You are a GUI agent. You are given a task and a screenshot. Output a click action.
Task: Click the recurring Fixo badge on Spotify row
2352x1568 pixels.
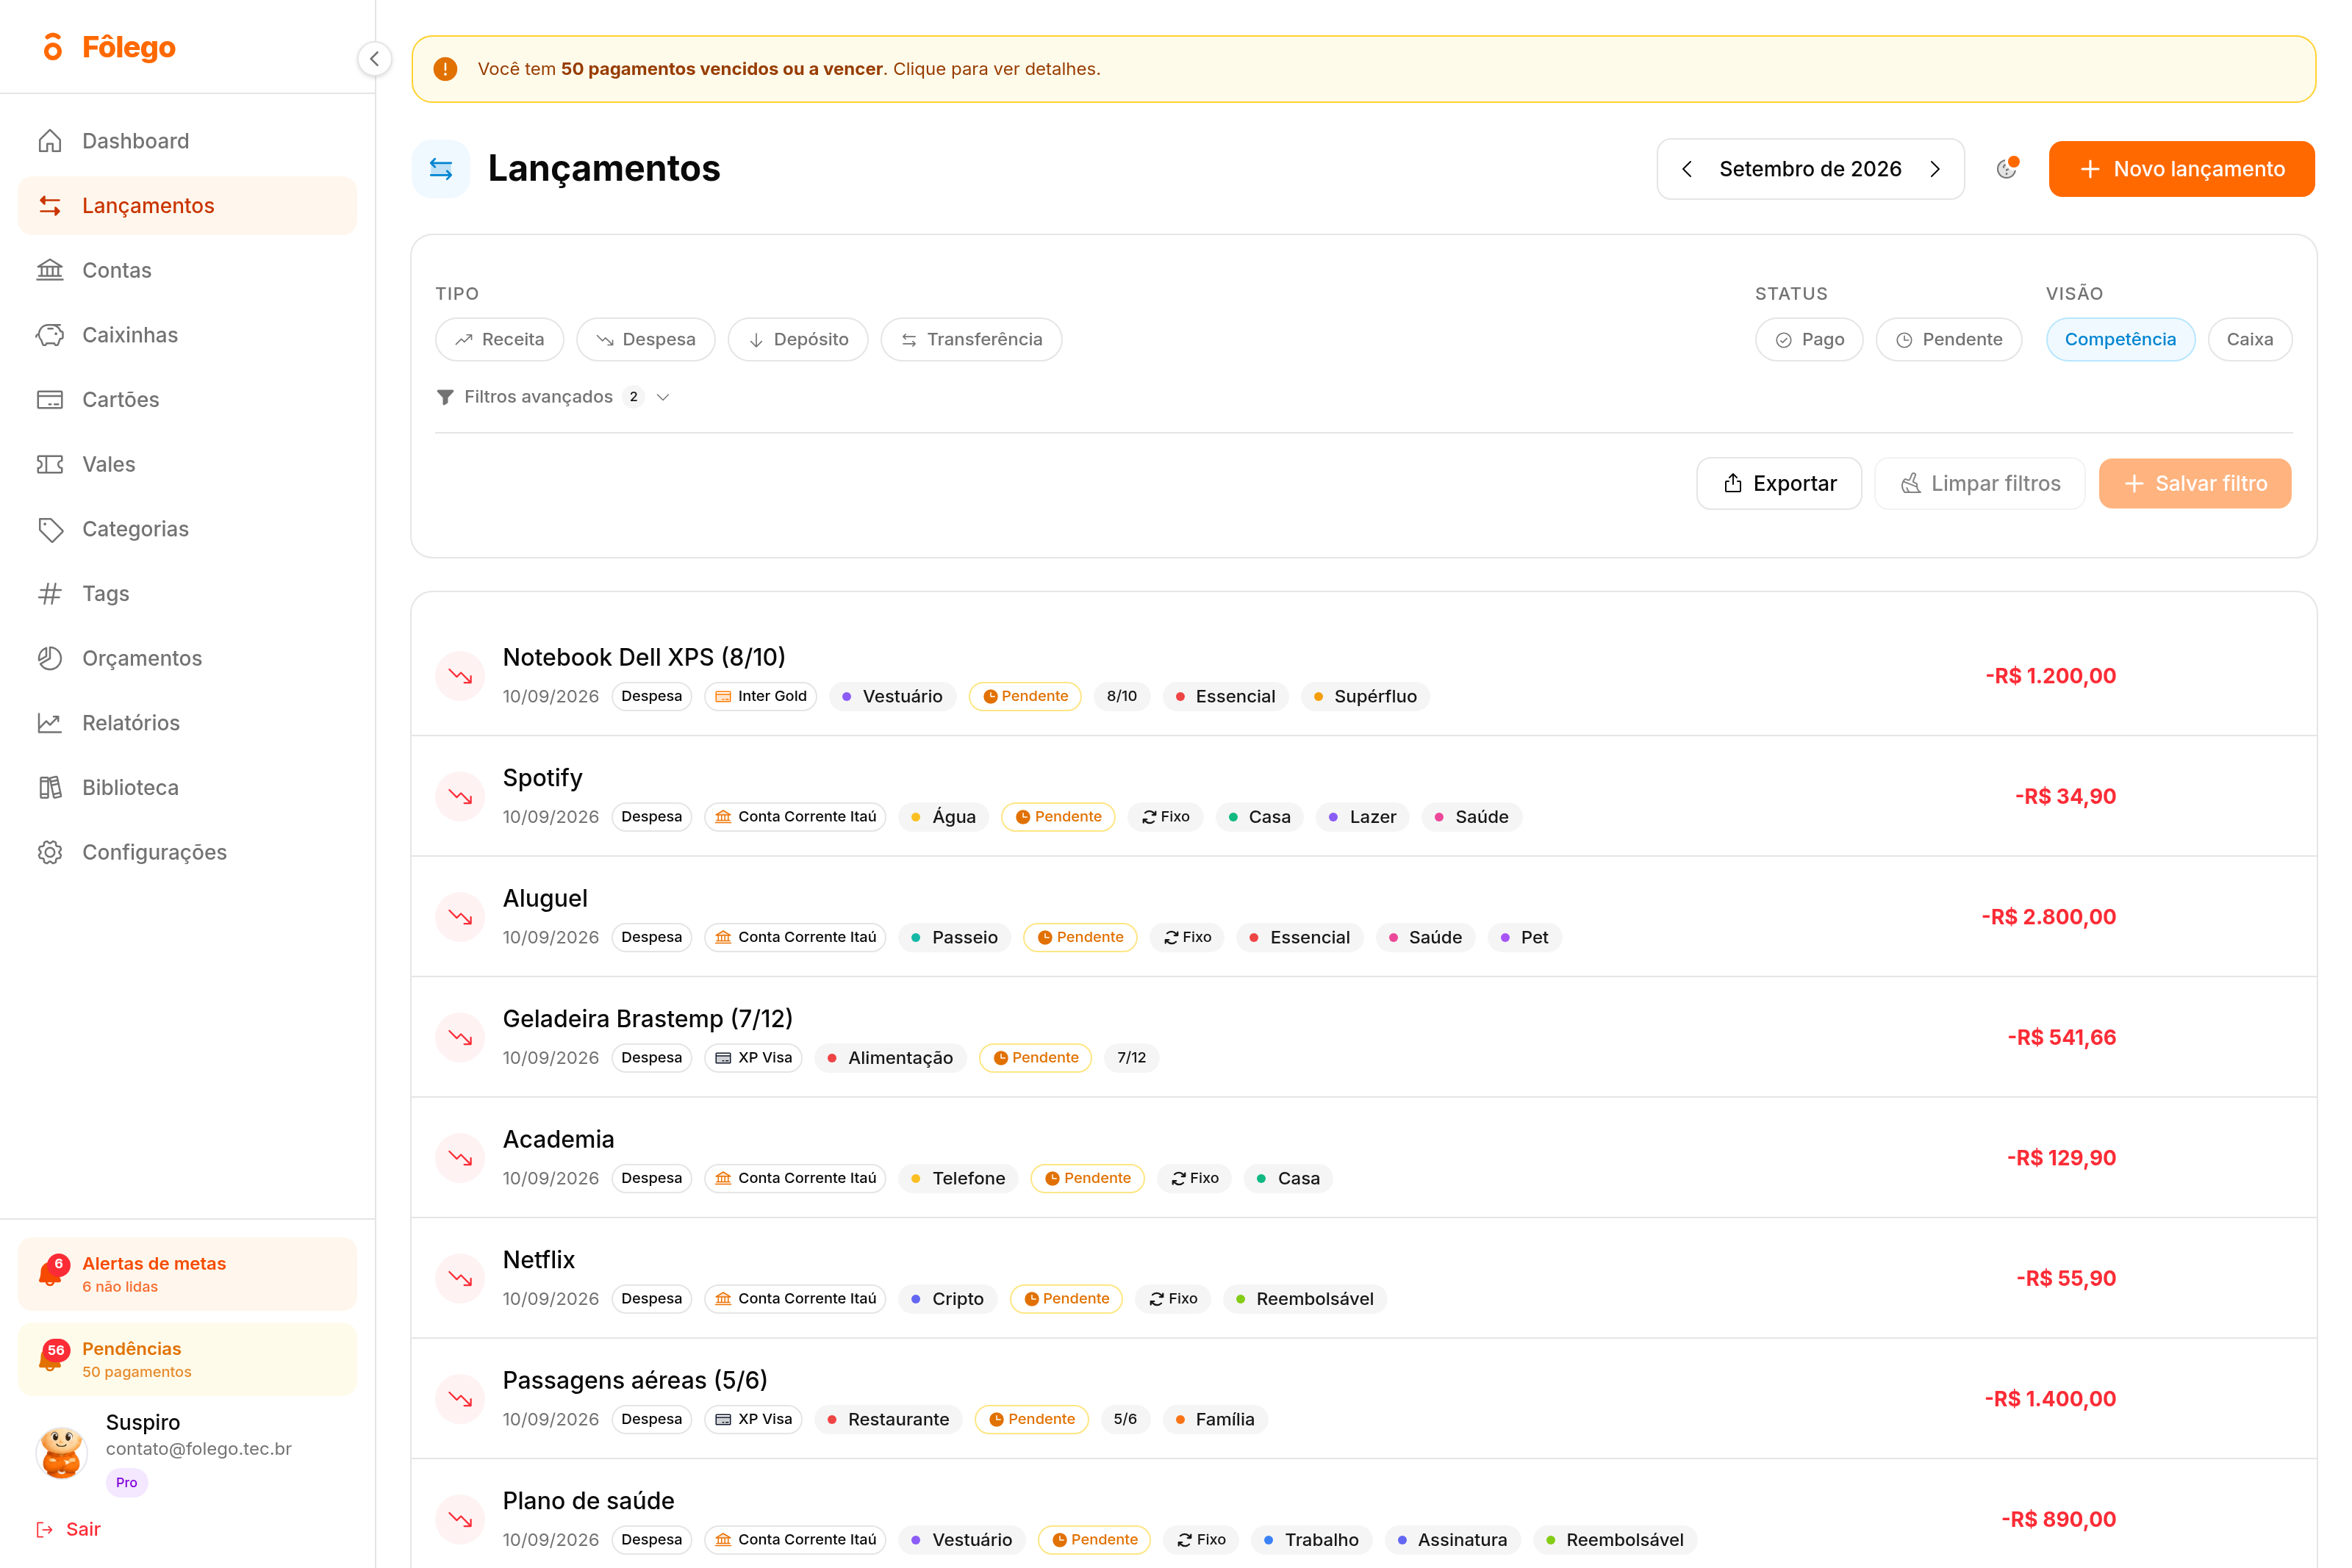pyautogui.click(x=1166, y=817)
